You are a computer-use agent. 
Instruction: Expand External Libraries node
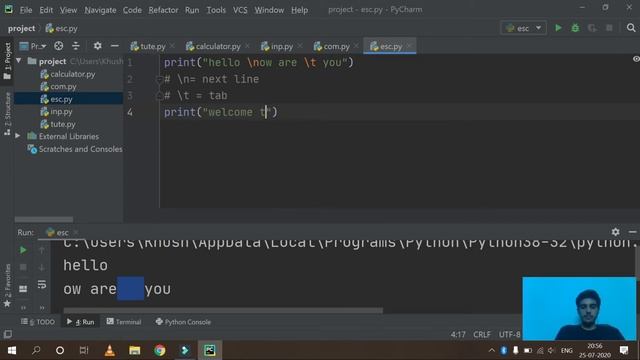point(18,136)
